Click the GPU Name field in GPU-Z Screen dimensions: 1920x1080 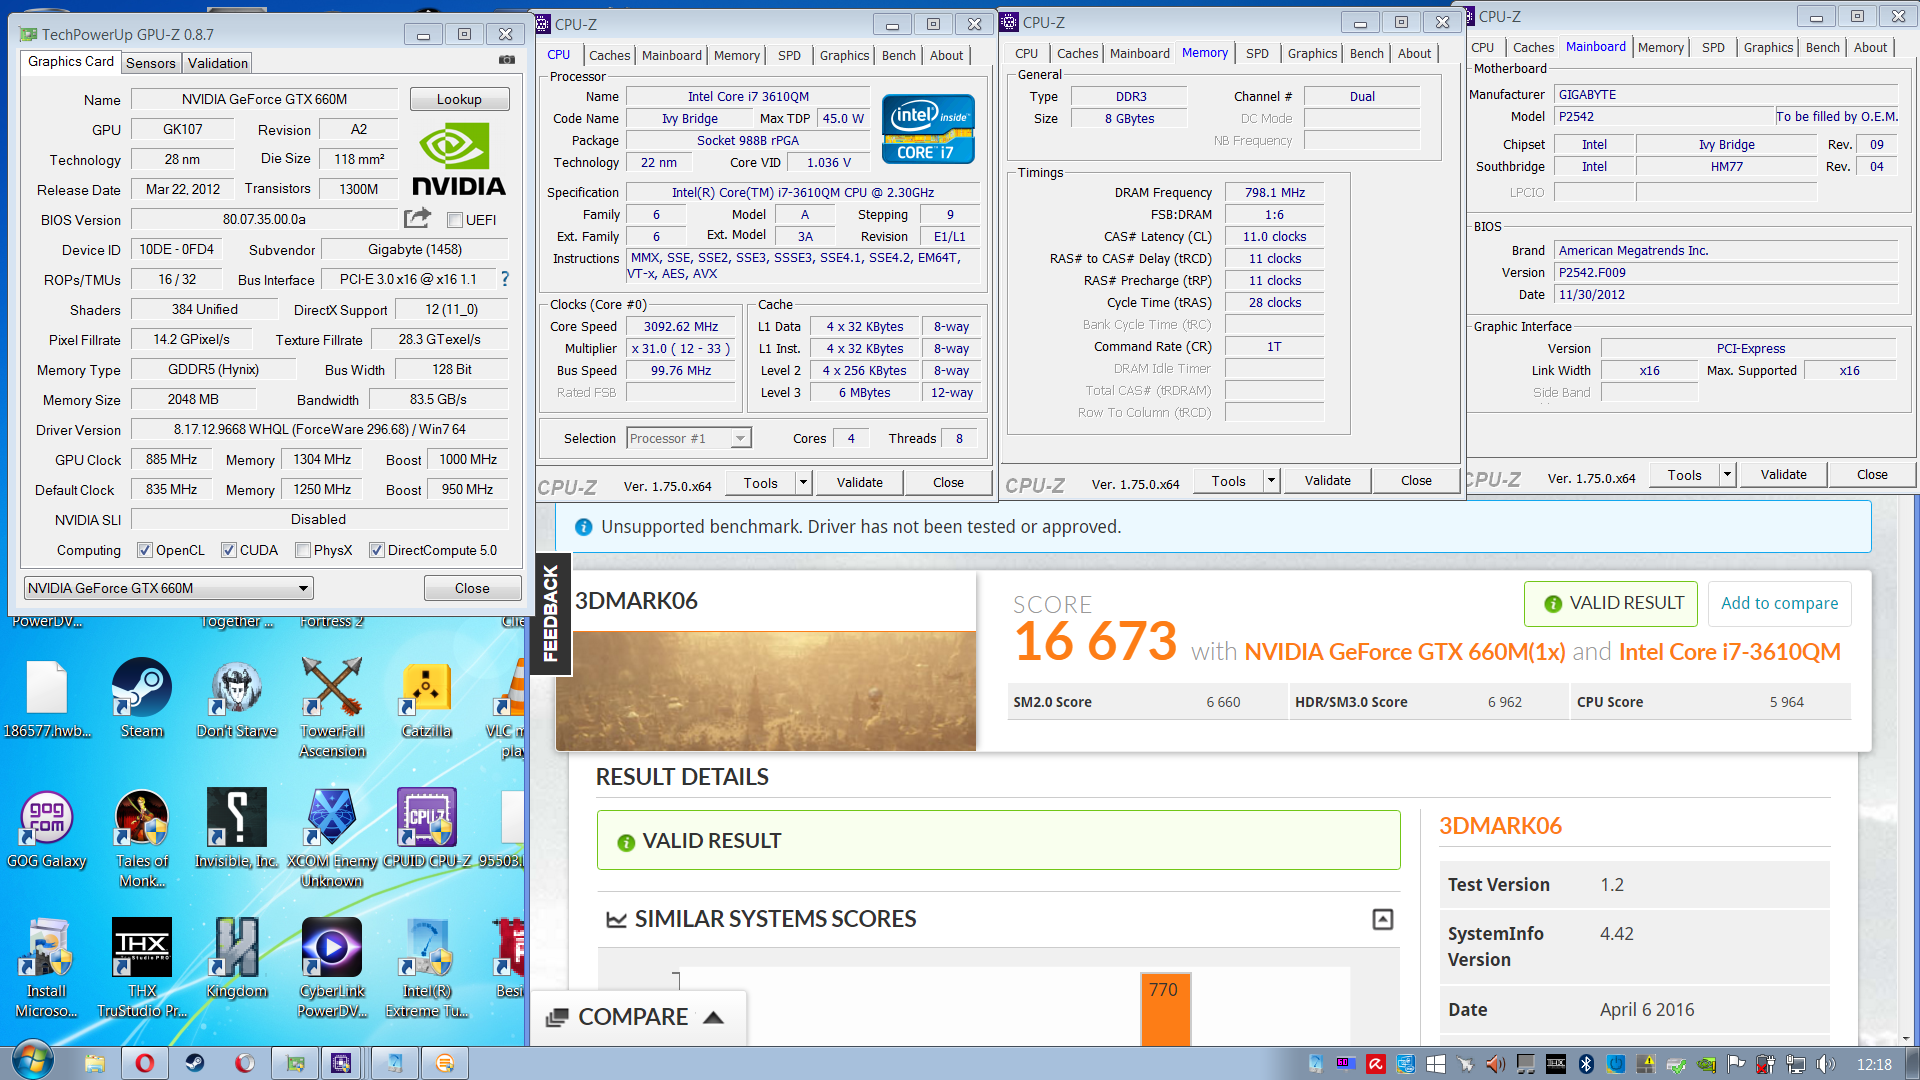(265, 99)
